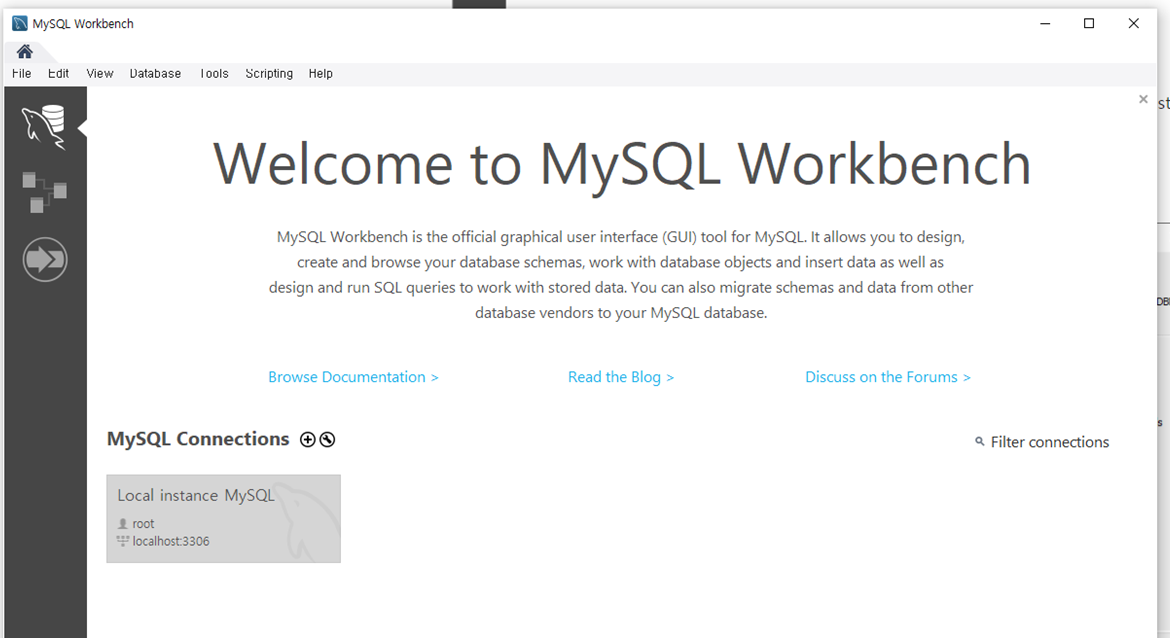Open the View menu
This screenshot has width=1170, height=638.
tap(99, 73)
